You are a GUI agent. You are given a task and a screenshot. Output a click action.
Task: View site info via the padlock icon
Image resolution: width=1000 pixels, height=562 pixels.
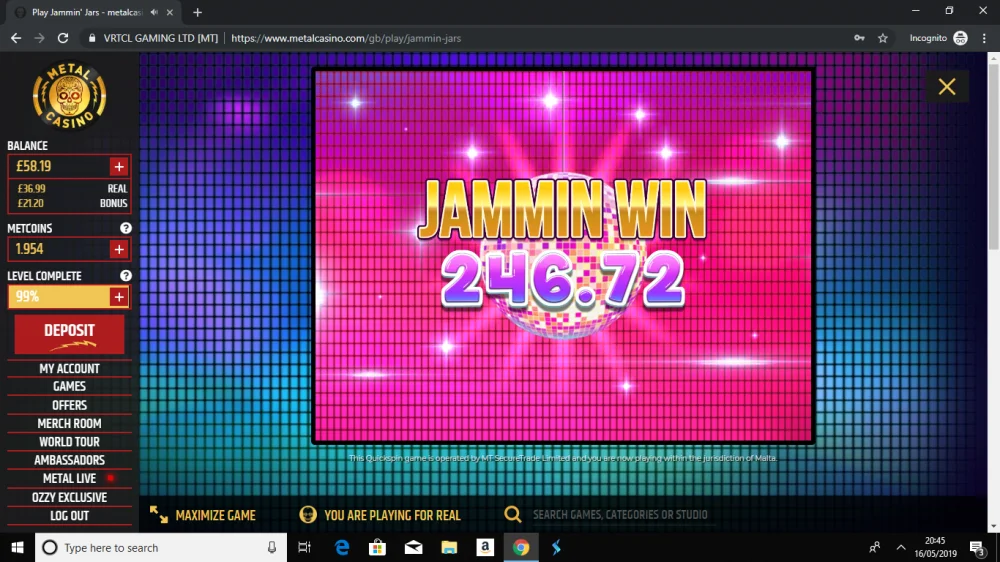tap(92, 38)
